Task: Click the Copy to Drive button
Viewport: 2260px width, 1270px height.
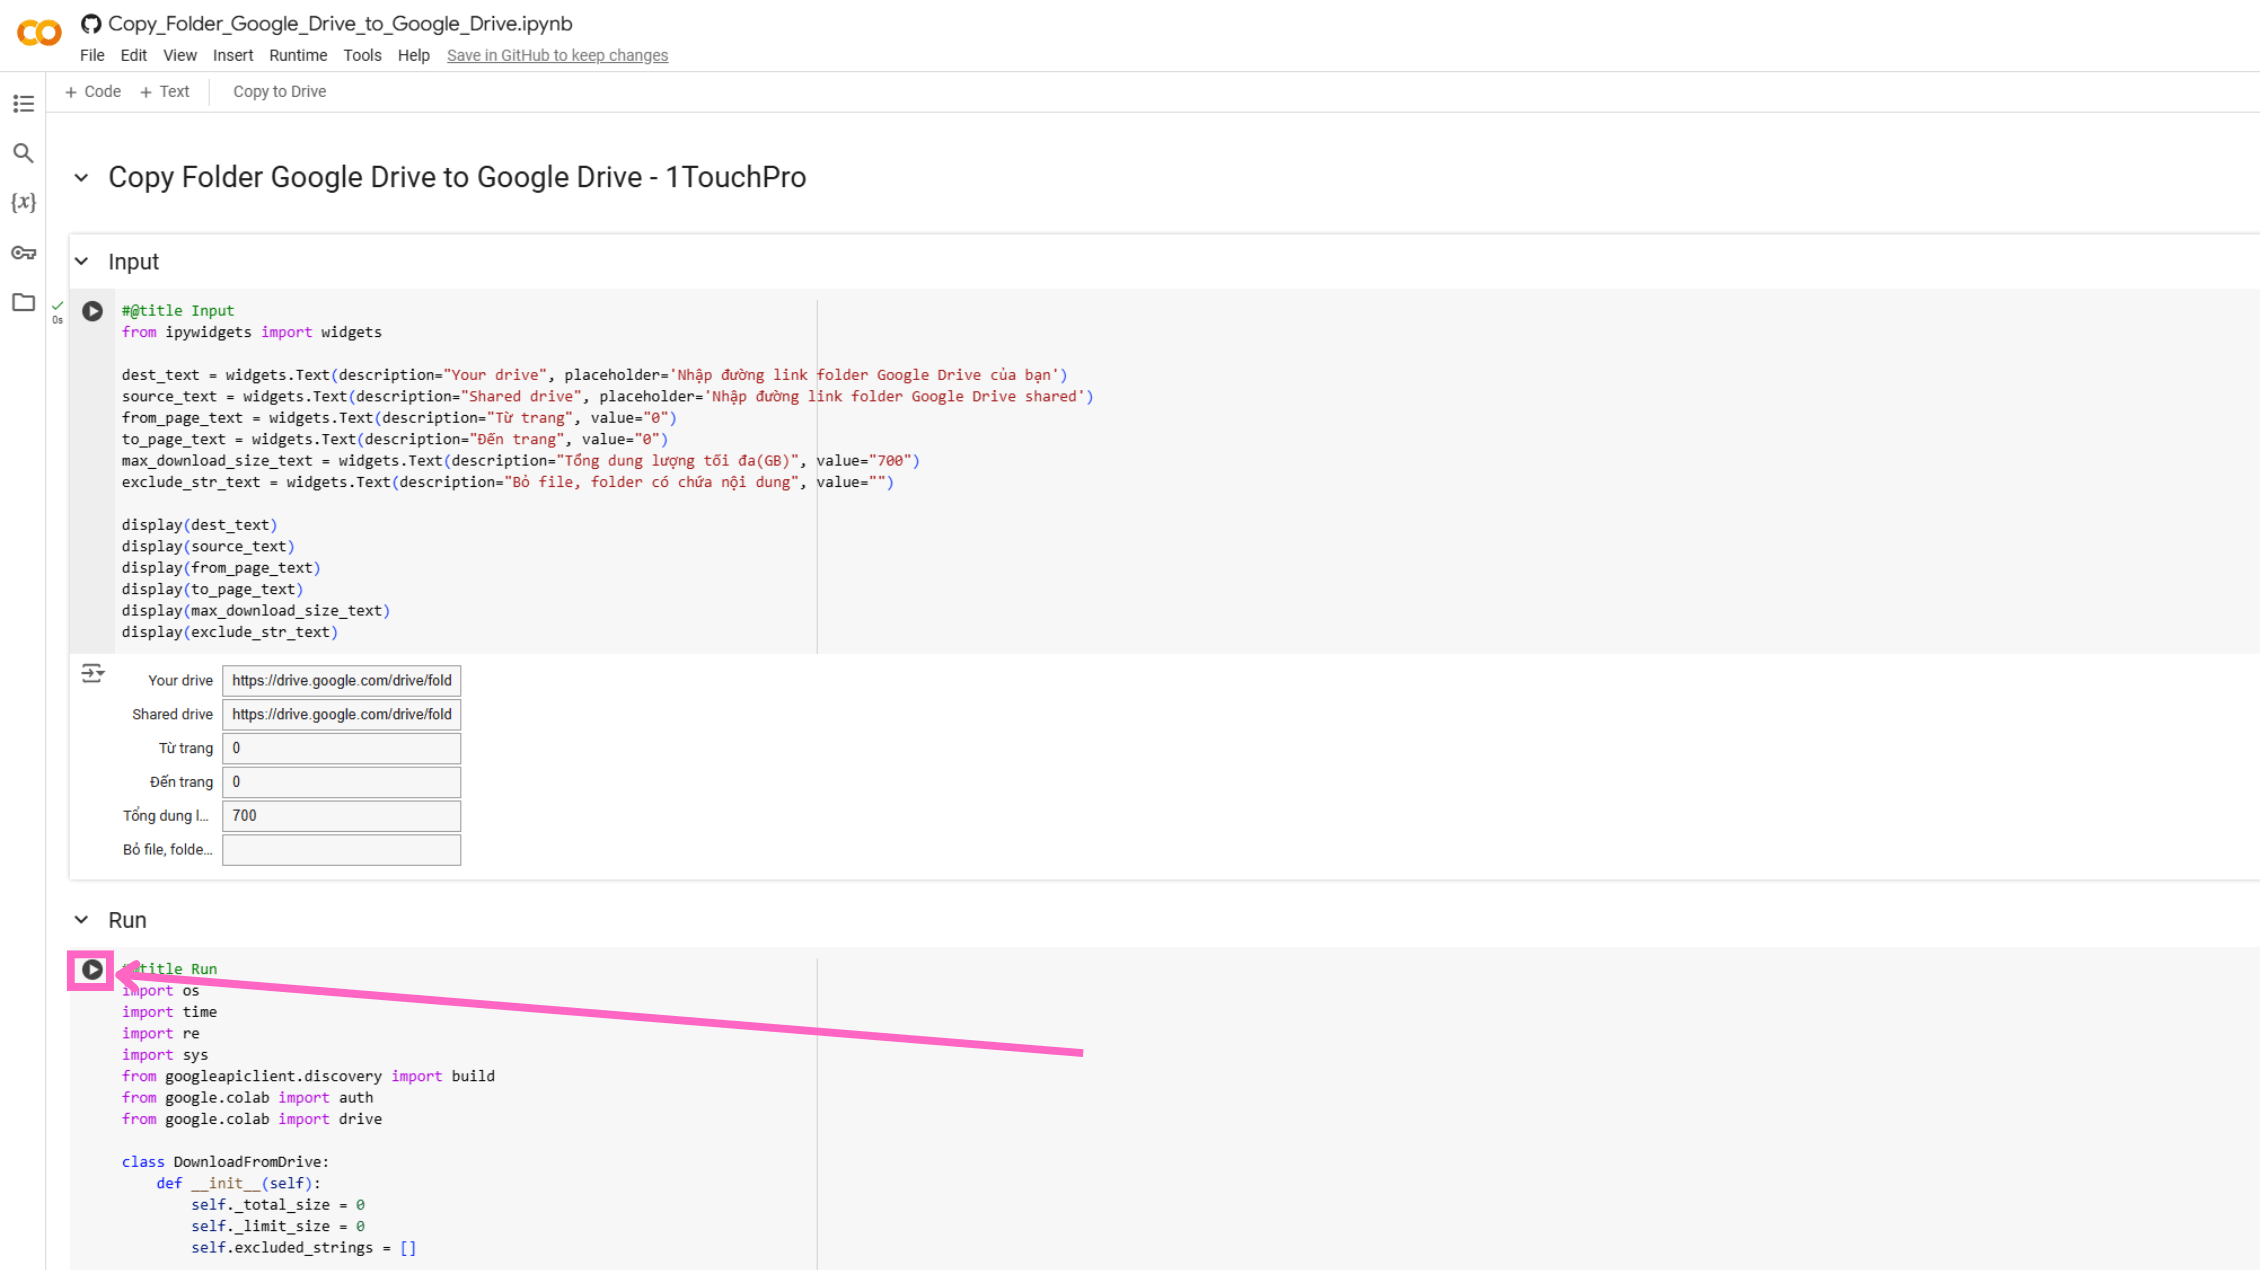Action: pyautogui.click(x=279, y=91)
